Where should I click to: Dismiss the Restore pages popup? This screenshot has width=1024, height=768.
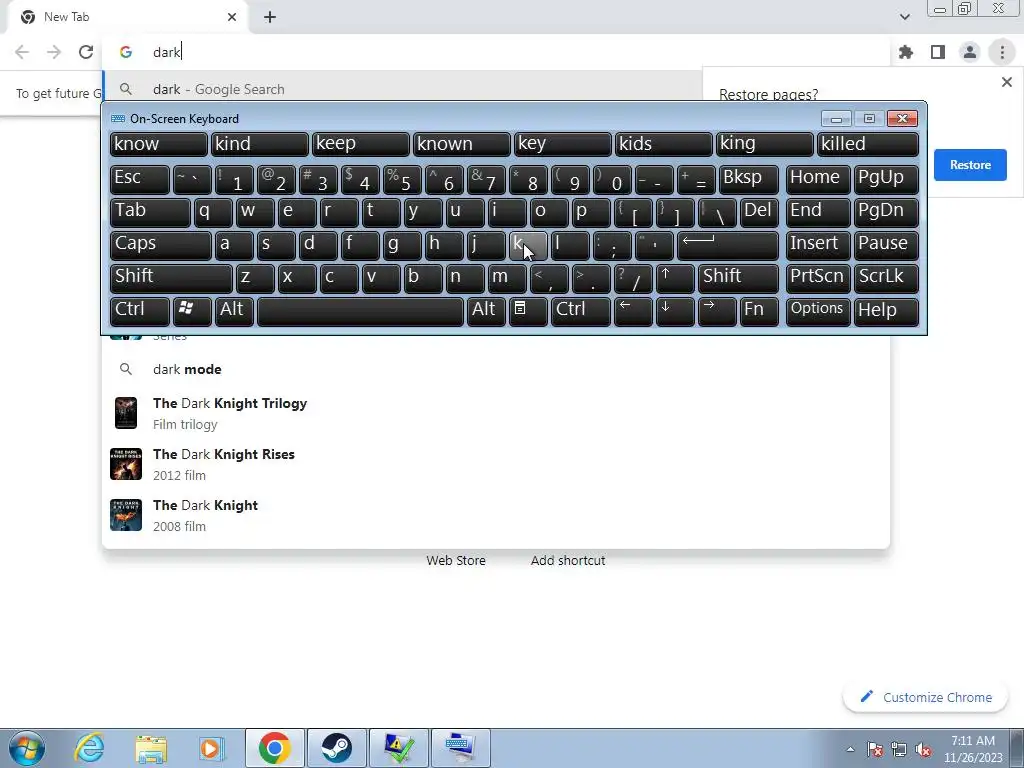tap(1006, 82)
